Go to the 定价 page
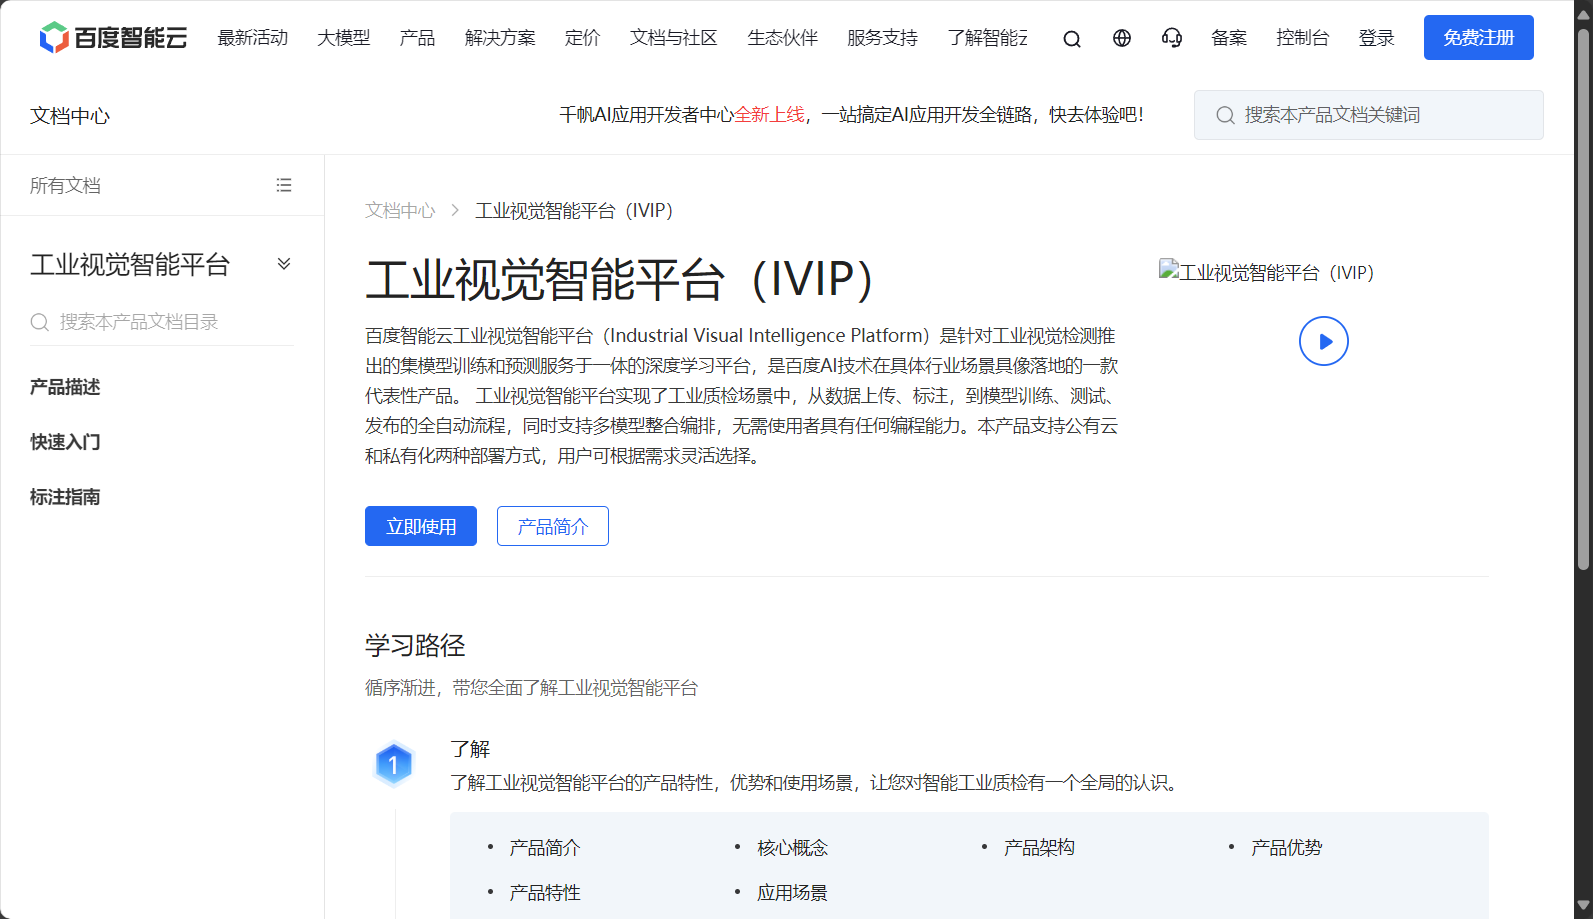 582,38
